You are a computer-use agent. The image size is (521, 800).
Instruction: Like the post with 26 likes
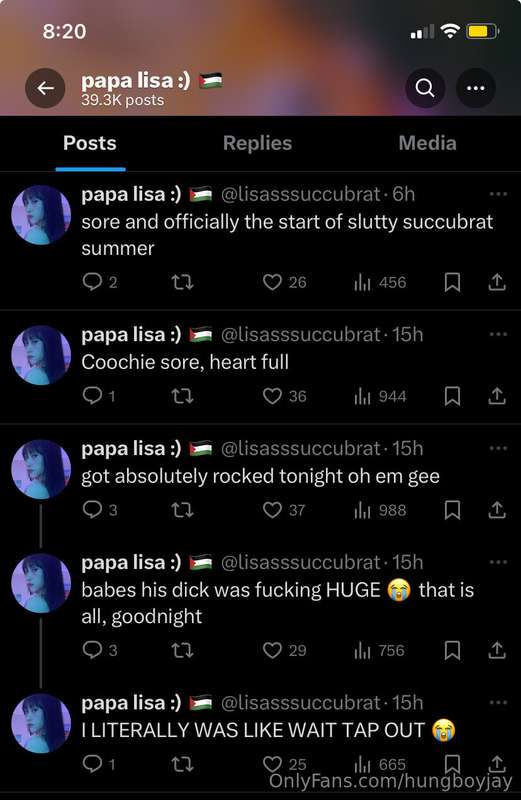point(285,282)
